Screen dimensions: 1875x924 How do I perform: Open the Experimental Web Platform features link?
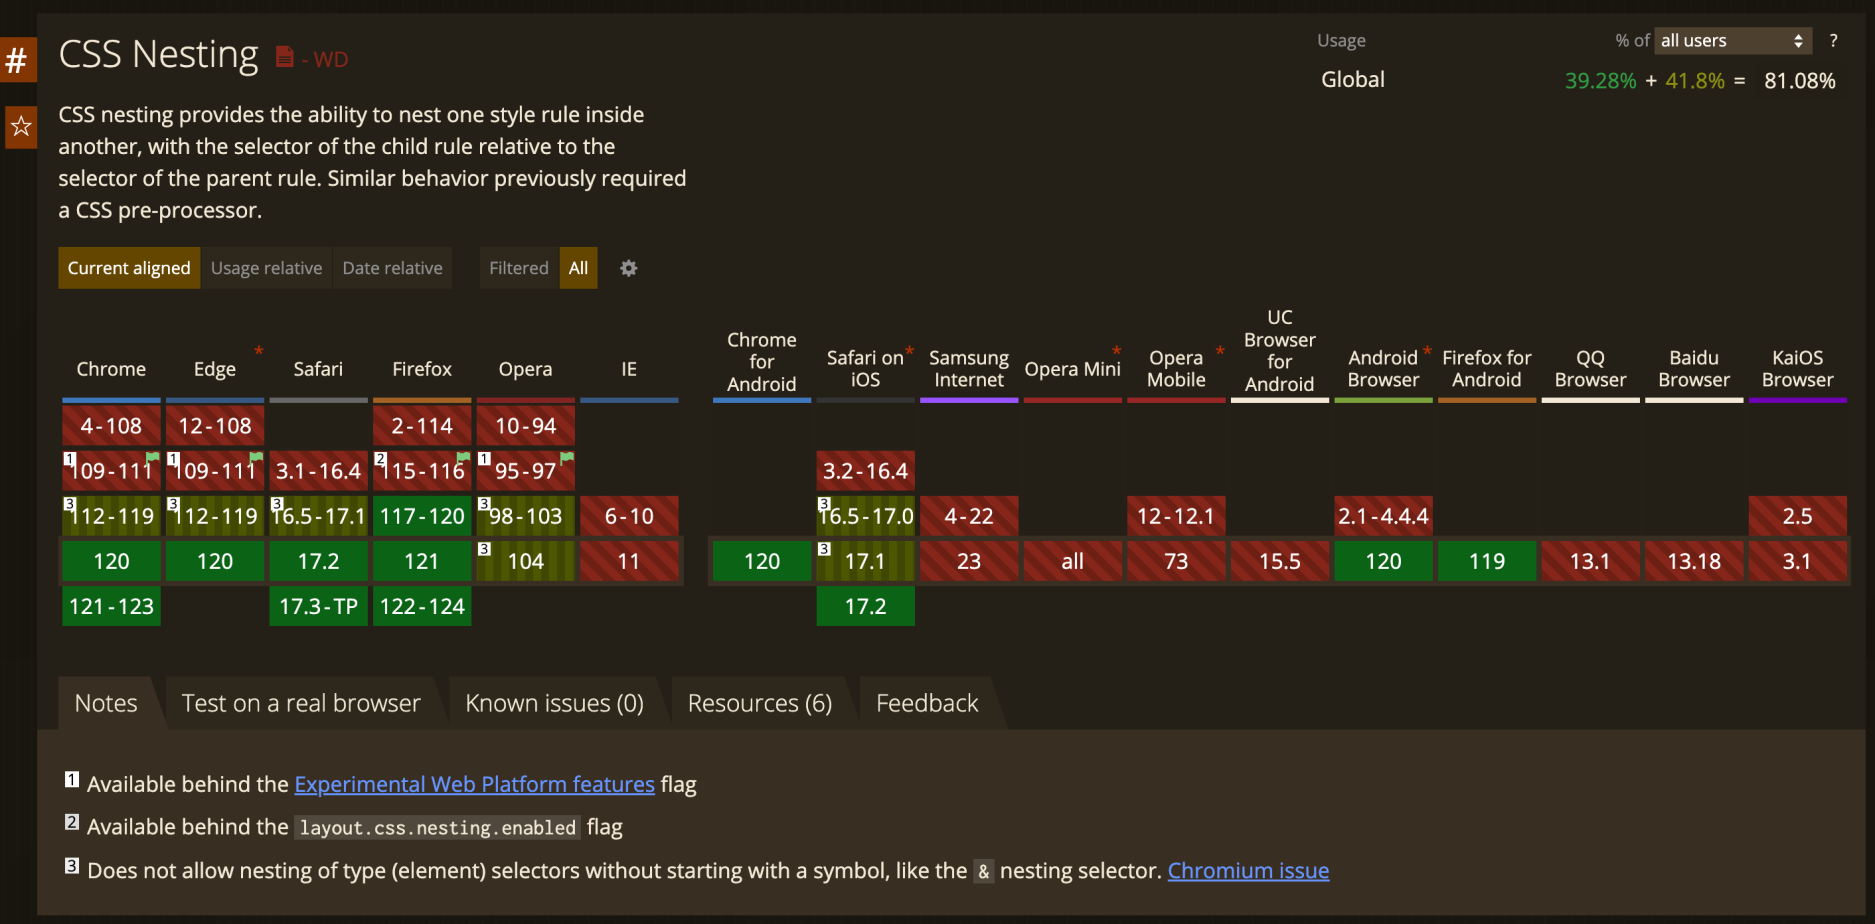(x=474, y=784)
